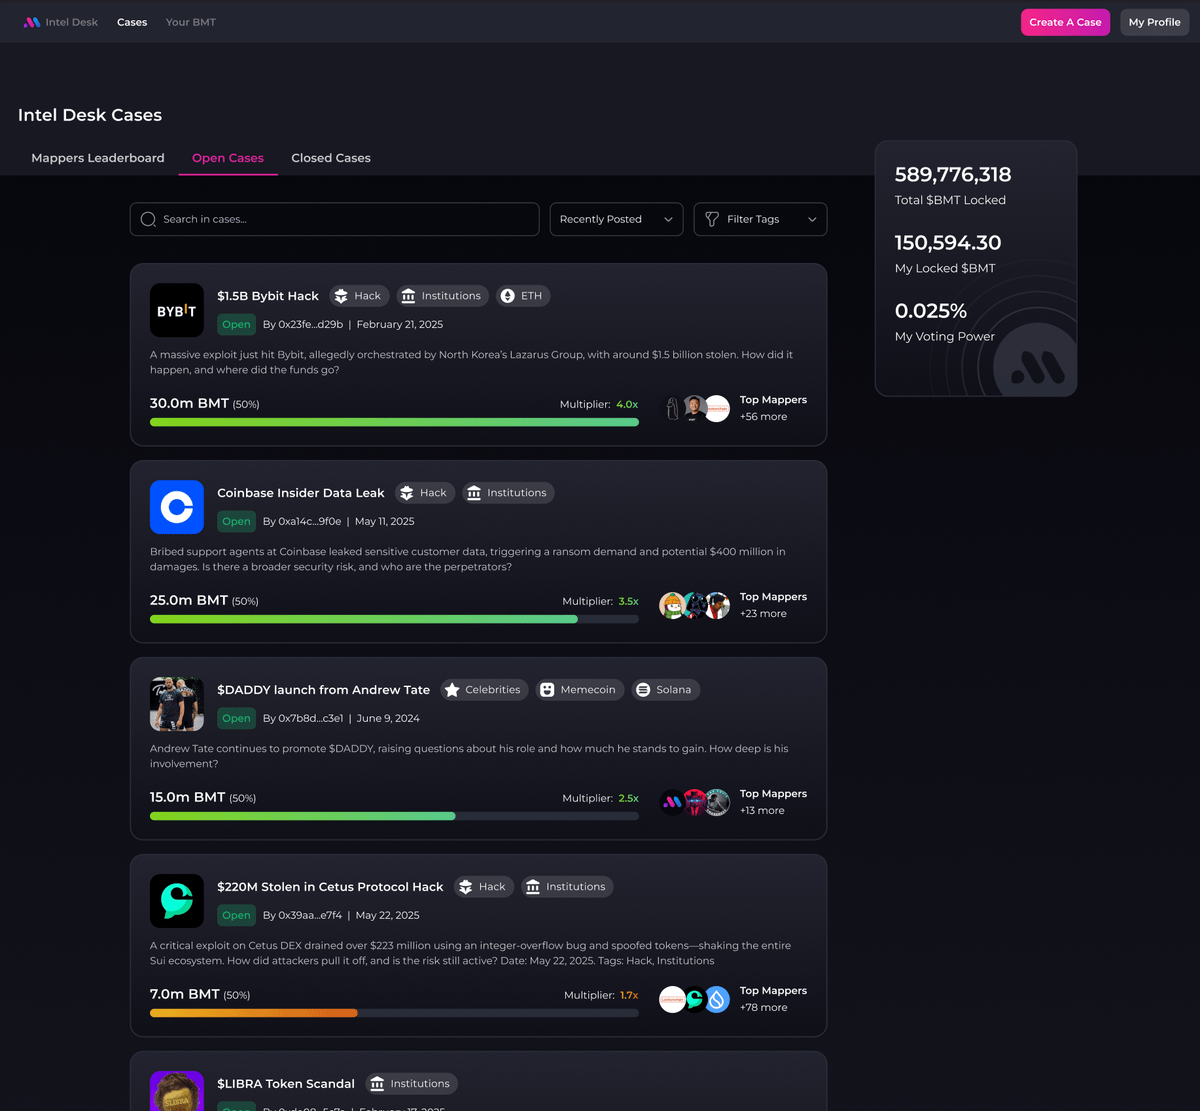Click the Memecoin tag on $DADDY case
Image resolution: width=1200 pixels, height=1111 pixels.
pos(579,690)
